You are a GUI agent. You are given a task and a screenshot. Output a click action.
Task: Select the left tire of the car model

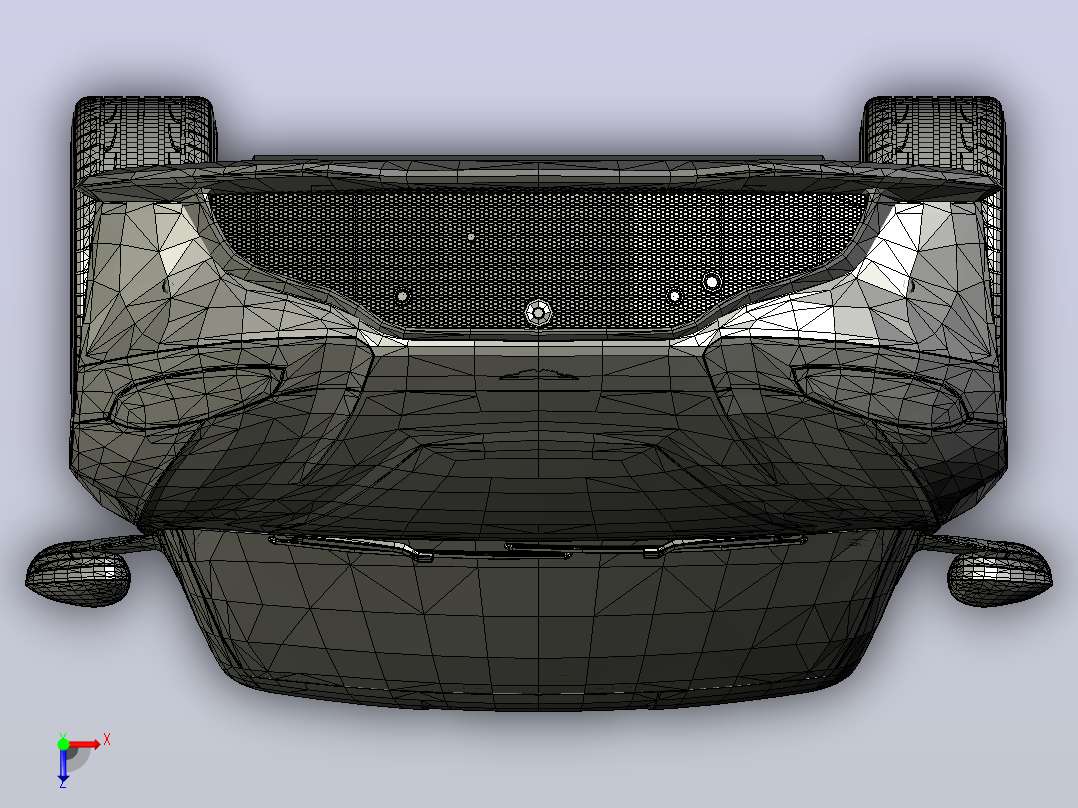click(144, 131)
